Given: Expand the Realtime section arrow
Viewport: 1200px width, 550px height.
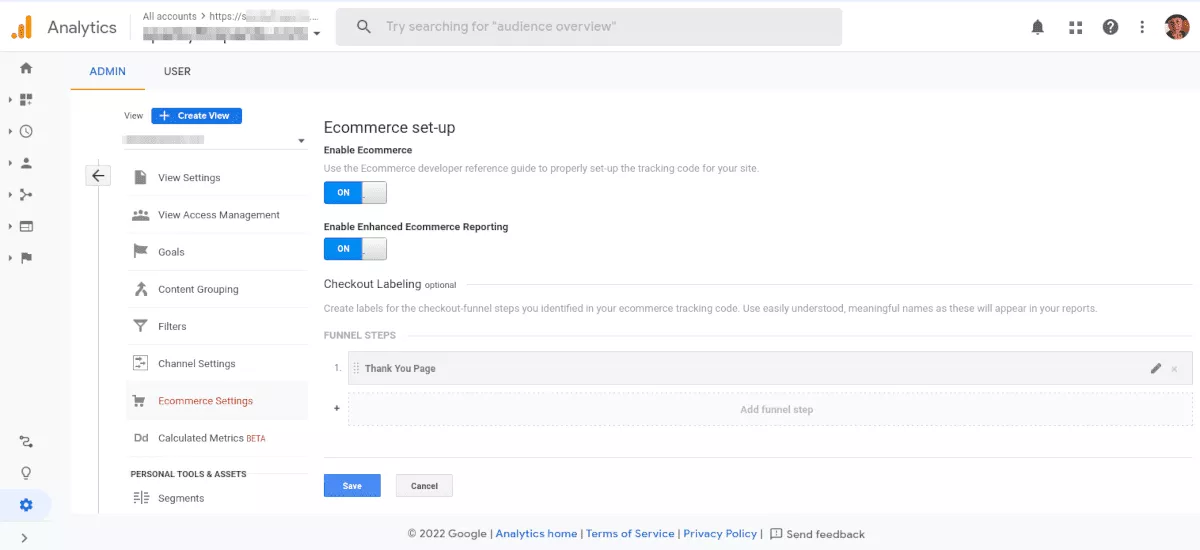Looking at the screenshot, I should click(x=10, y=131).
